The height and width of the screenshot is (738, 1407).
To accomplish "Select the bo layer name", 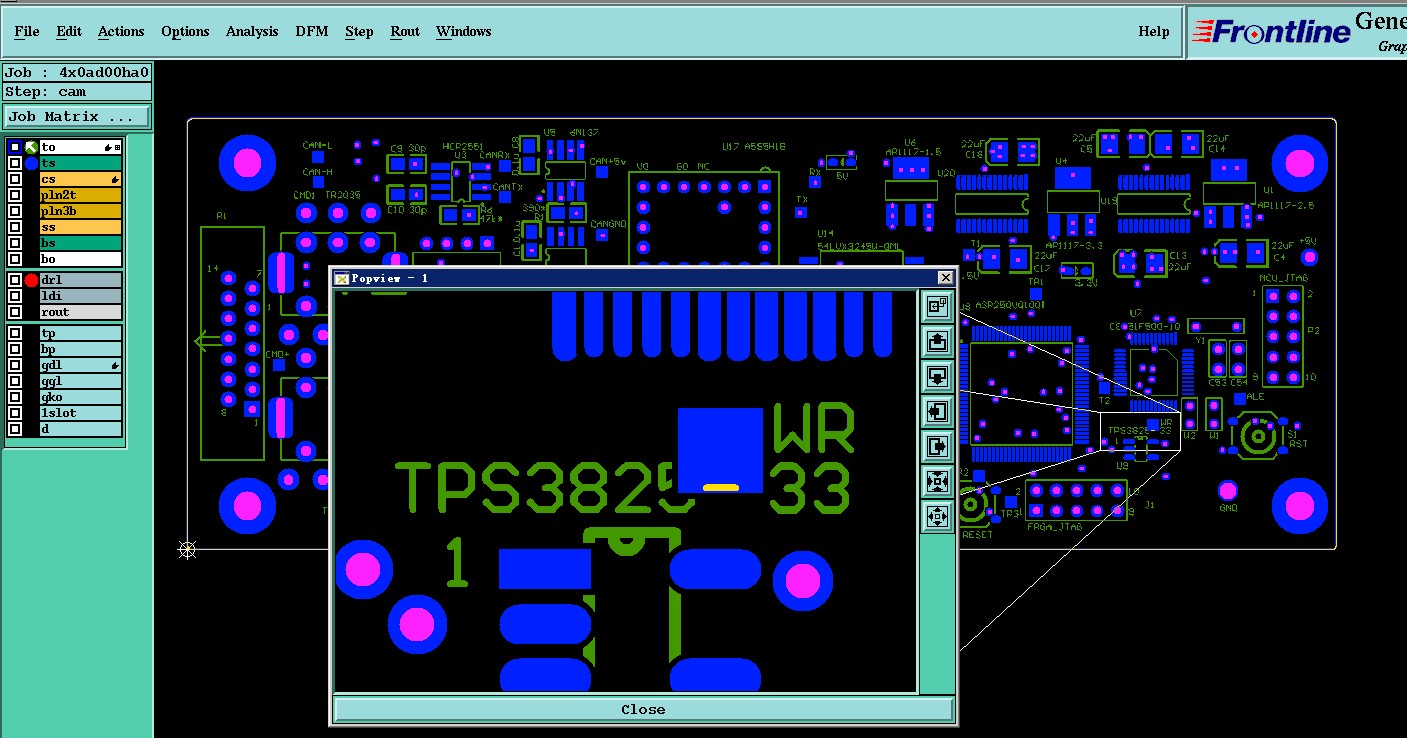I will 80,259.
